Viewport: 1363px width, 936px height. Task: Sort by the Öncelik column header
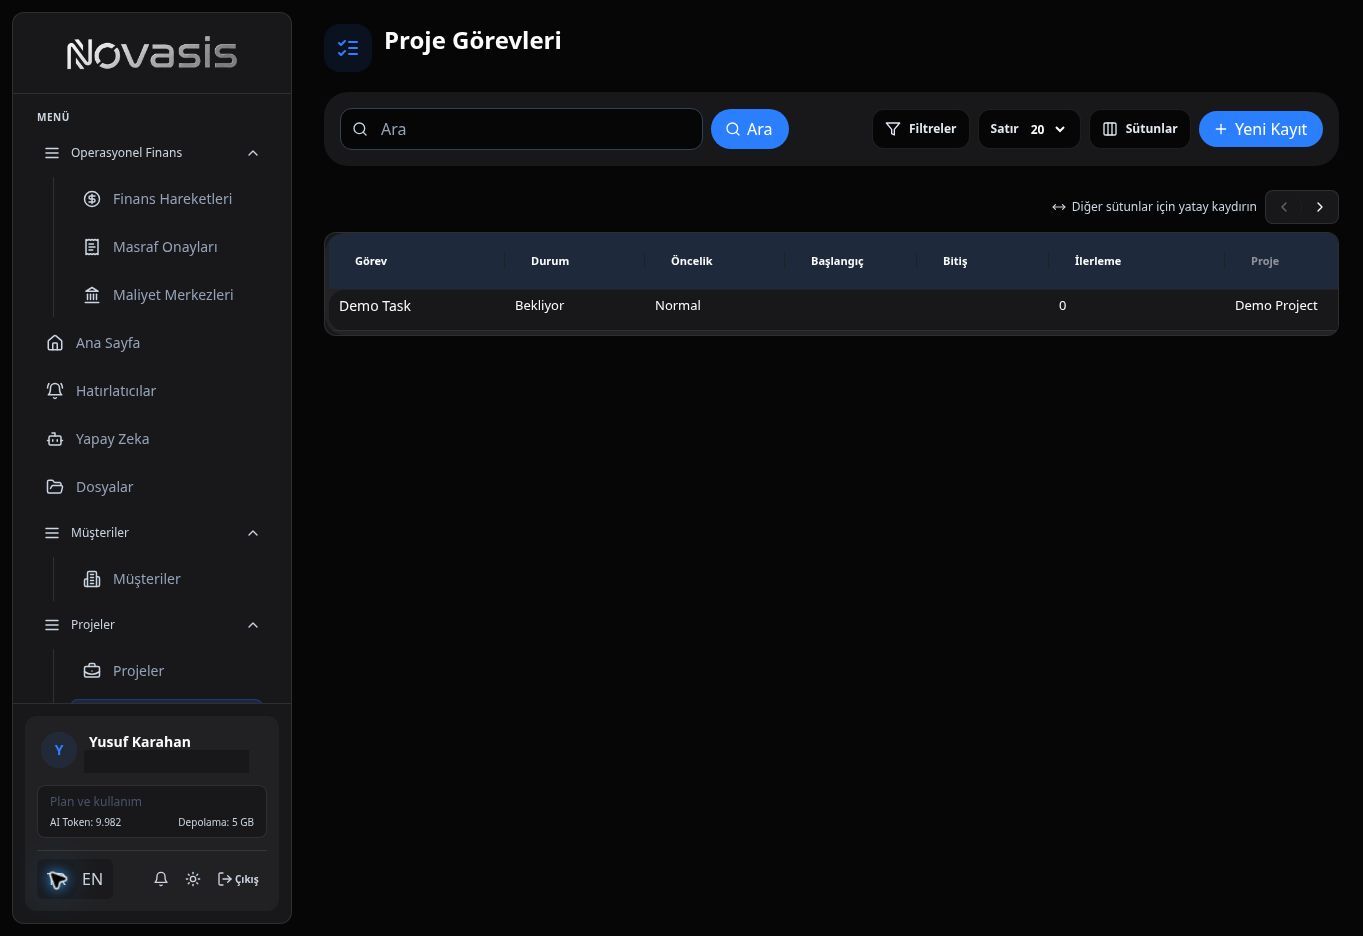click(691, 261)
